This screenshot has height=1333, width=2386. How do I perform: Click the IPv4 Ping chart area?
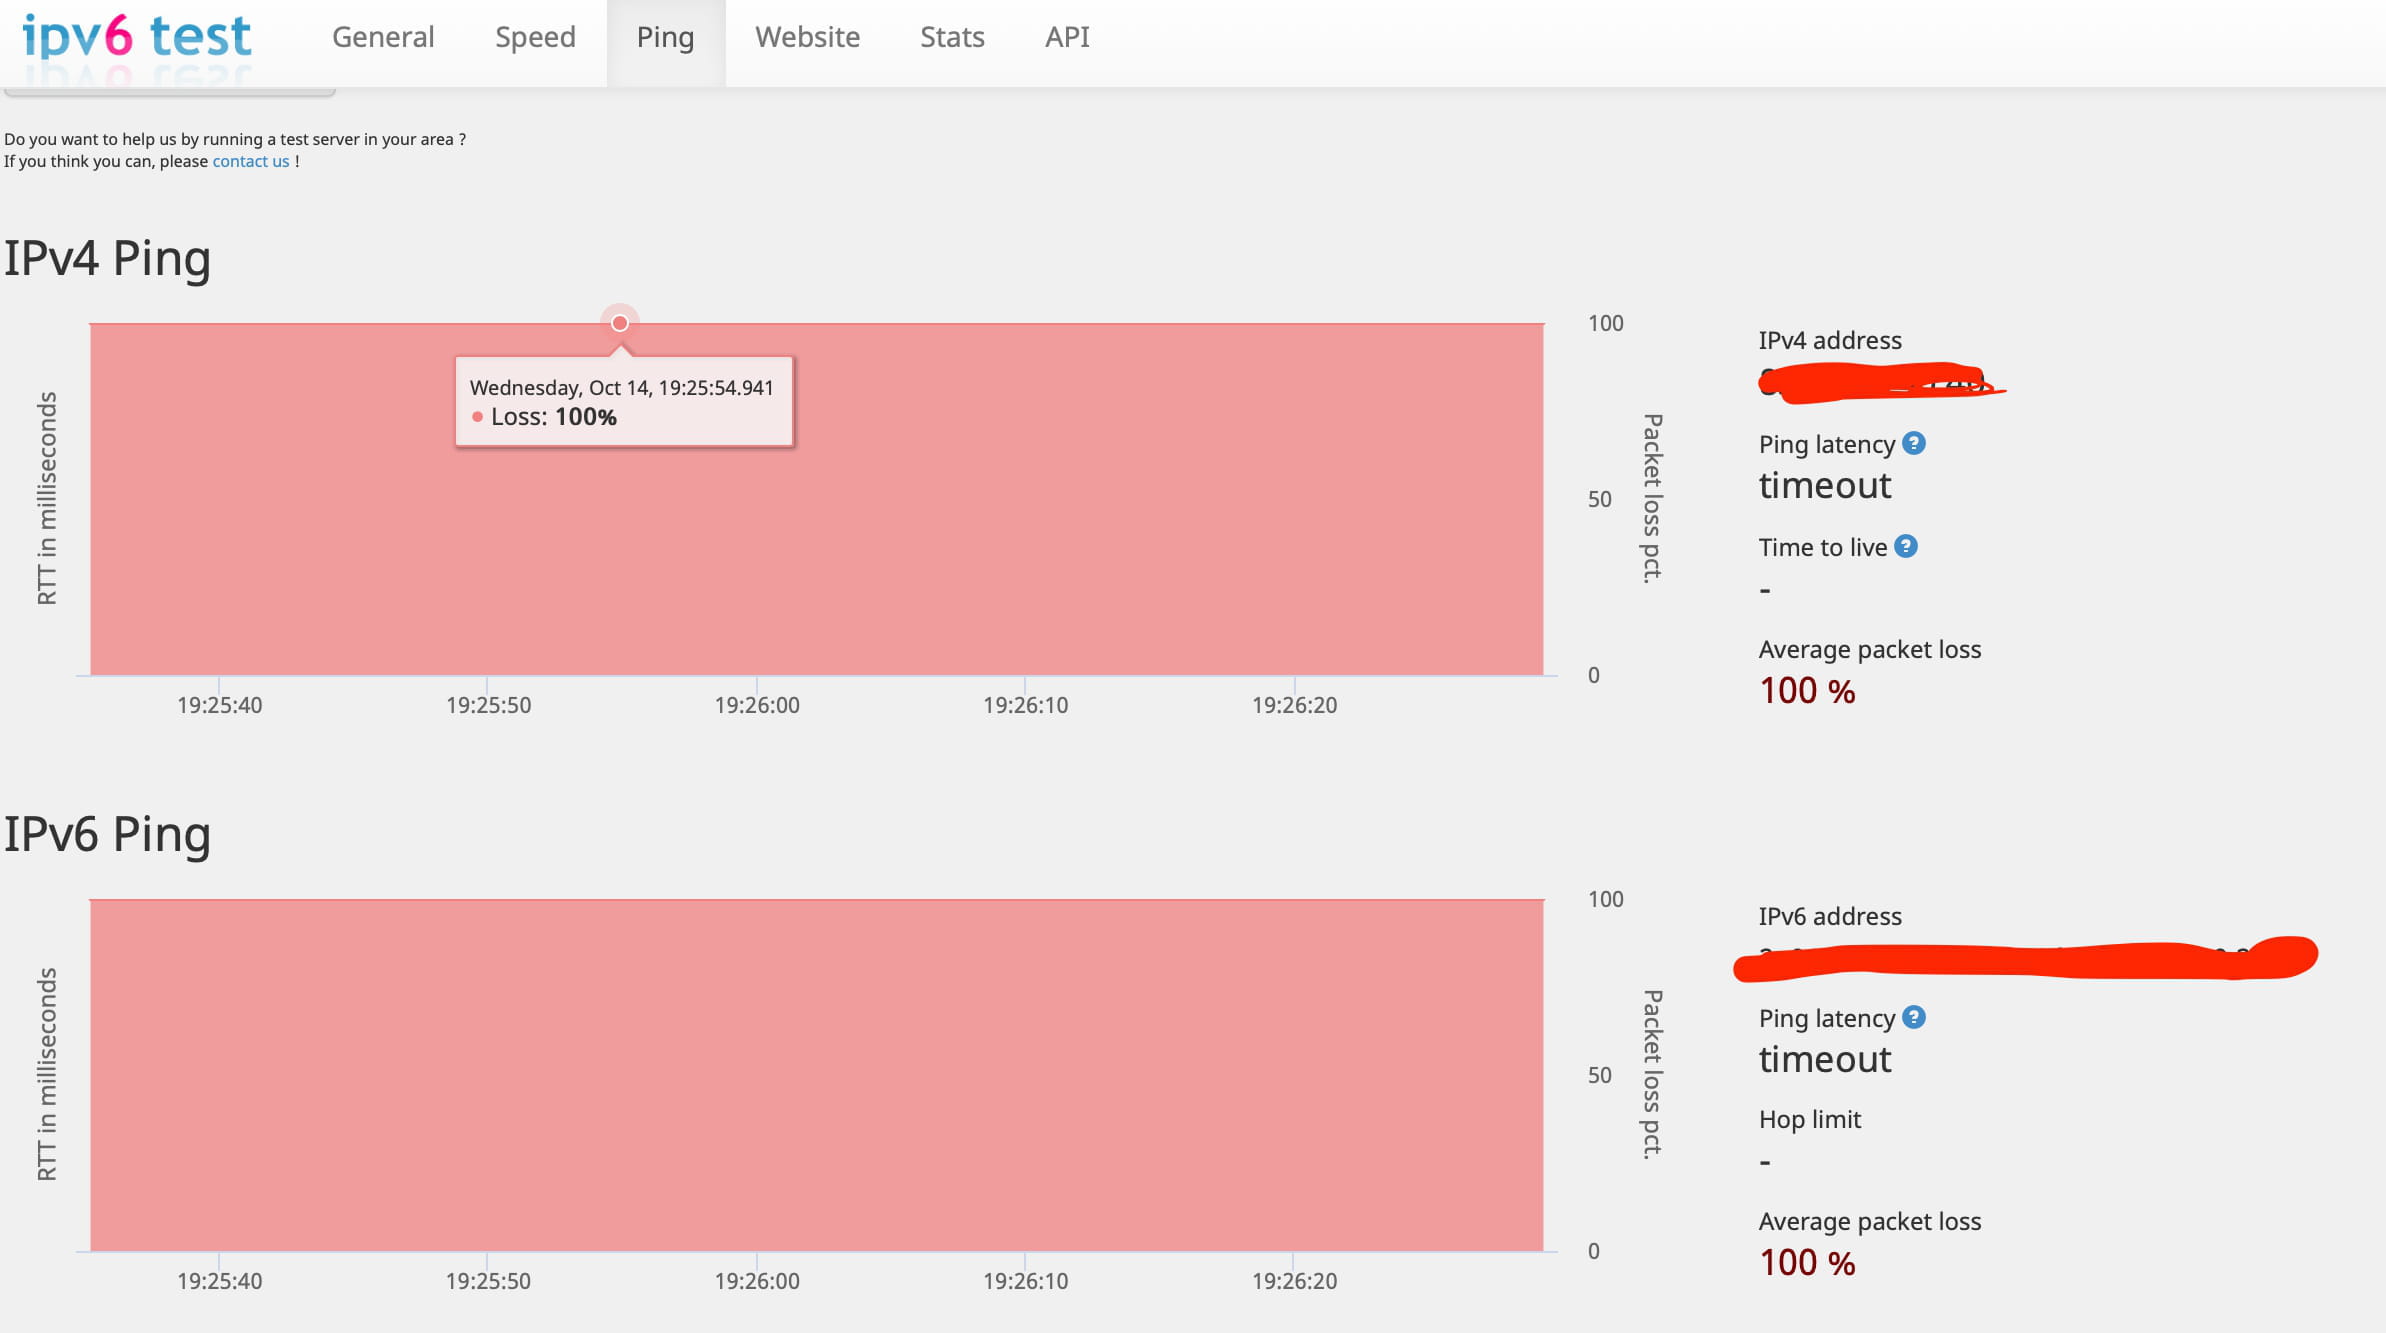click(1000, 540)
